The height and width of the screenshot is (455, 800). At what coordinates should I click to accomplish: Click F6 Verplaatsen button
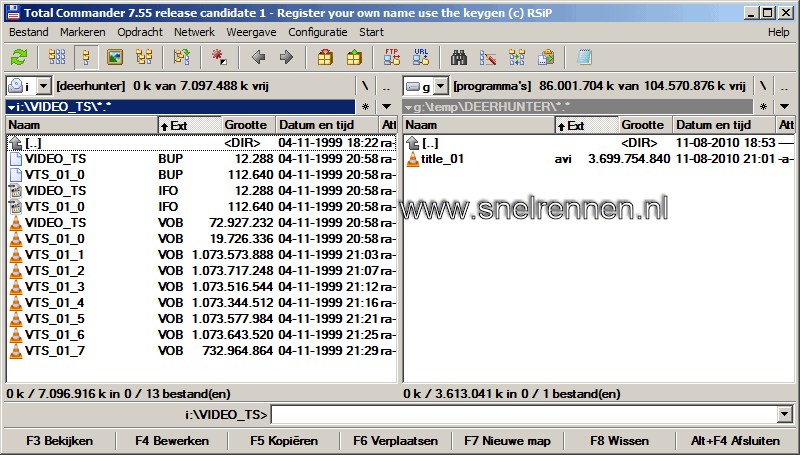coord(395,441)
